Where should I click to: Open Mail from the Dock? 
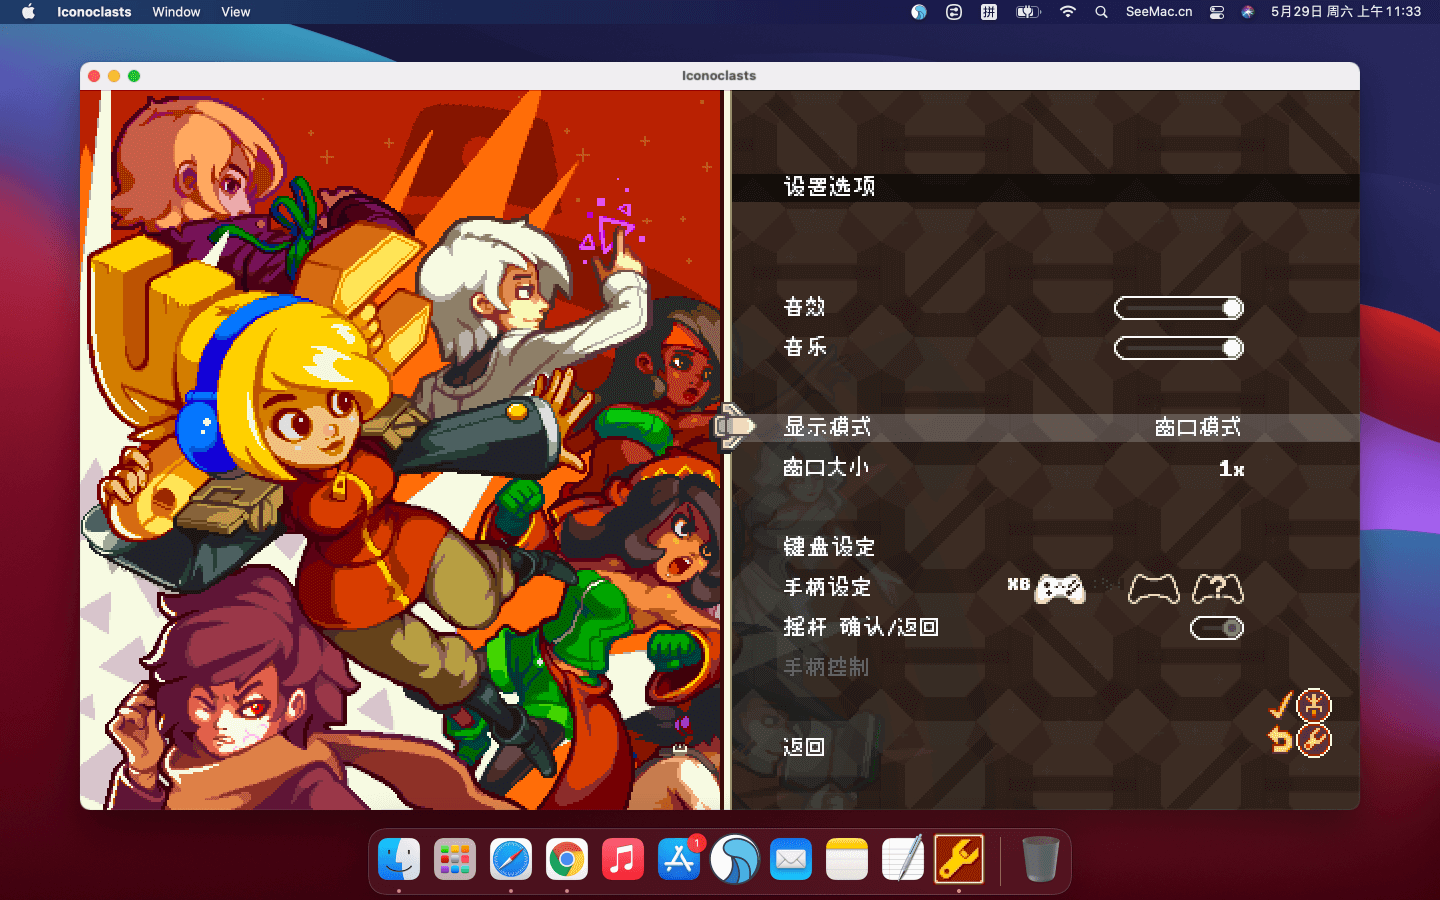(x=791, y=859)
